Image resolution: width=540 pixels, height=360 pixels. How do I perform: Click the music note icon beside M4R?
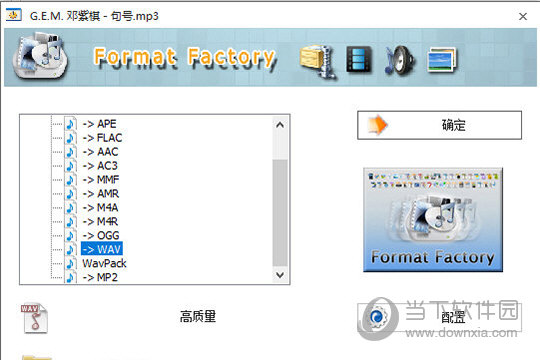click(71, 222)
